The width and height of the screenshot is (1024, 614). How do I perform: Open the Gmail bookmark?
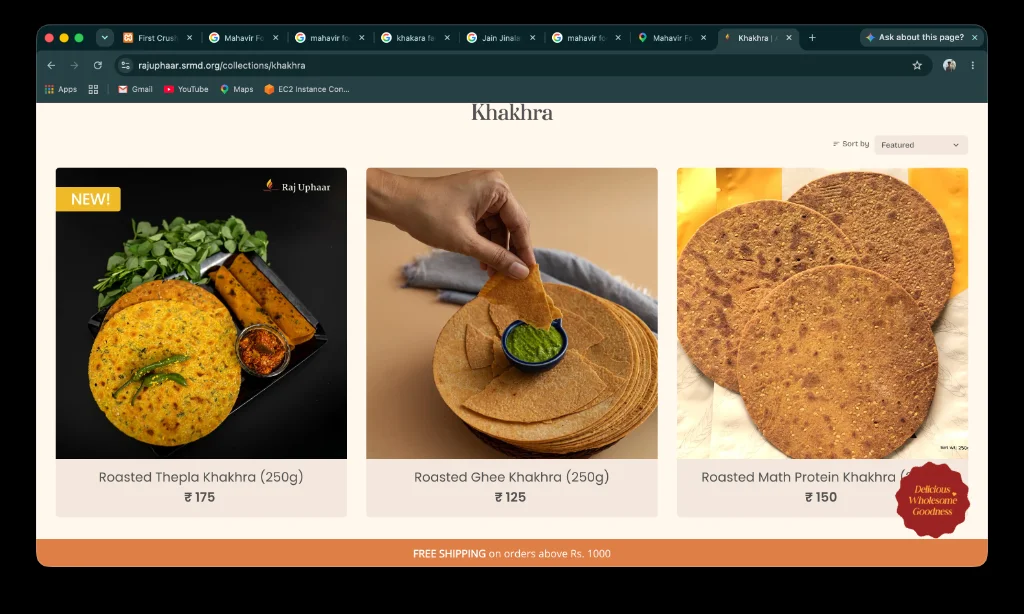coord(135,89)
